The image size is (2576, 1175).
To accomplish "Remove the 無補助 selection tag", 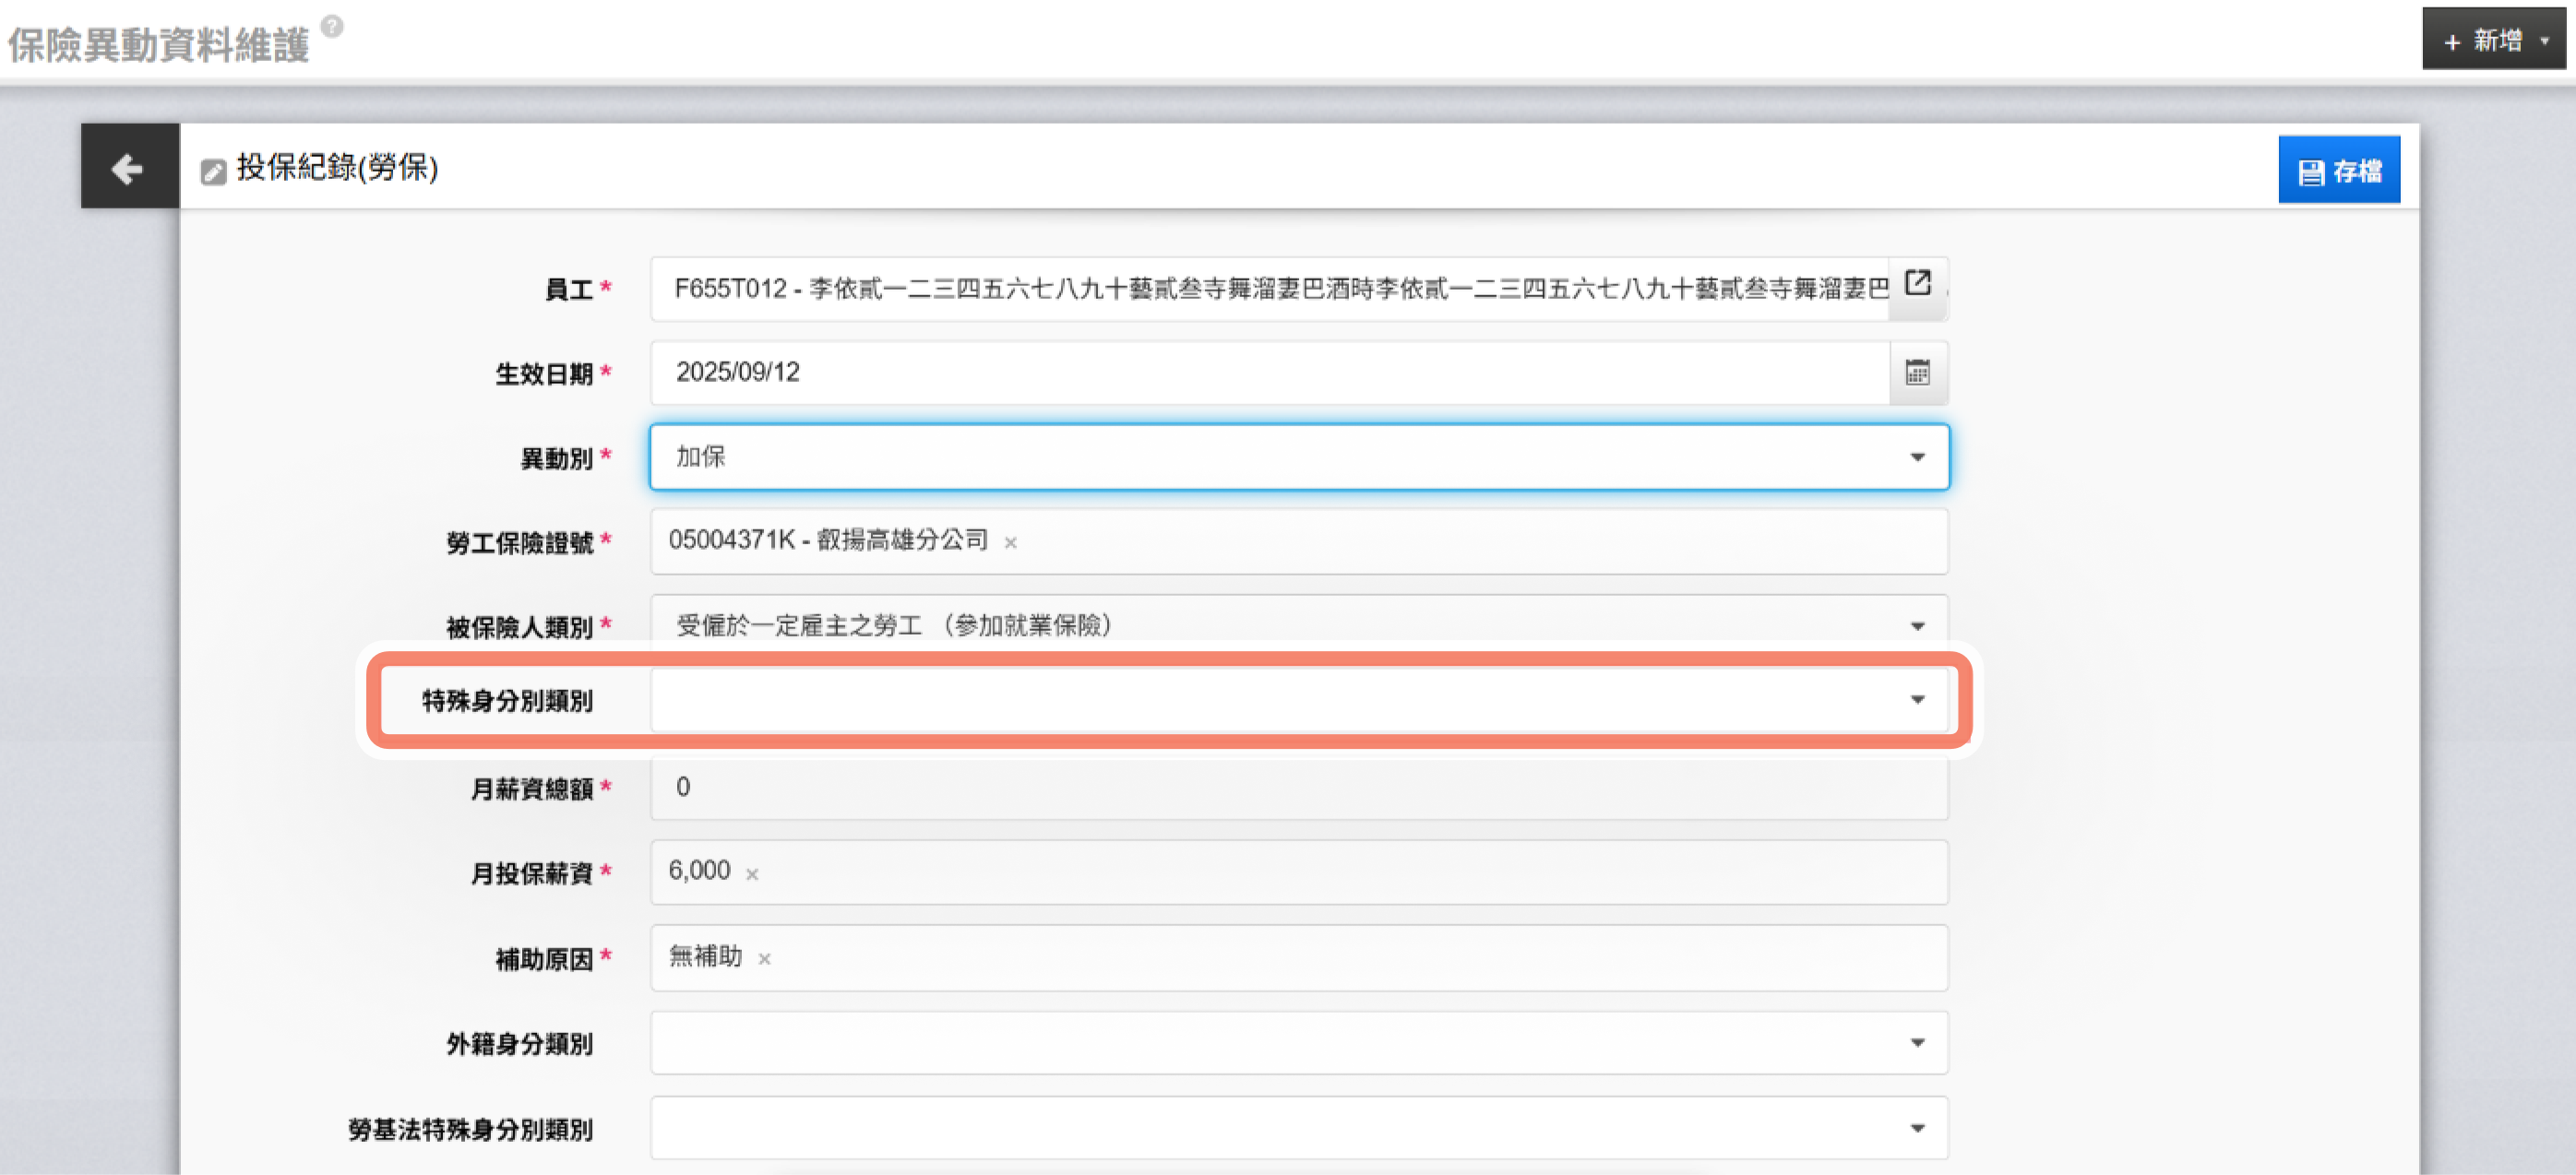I will [764, 959].
